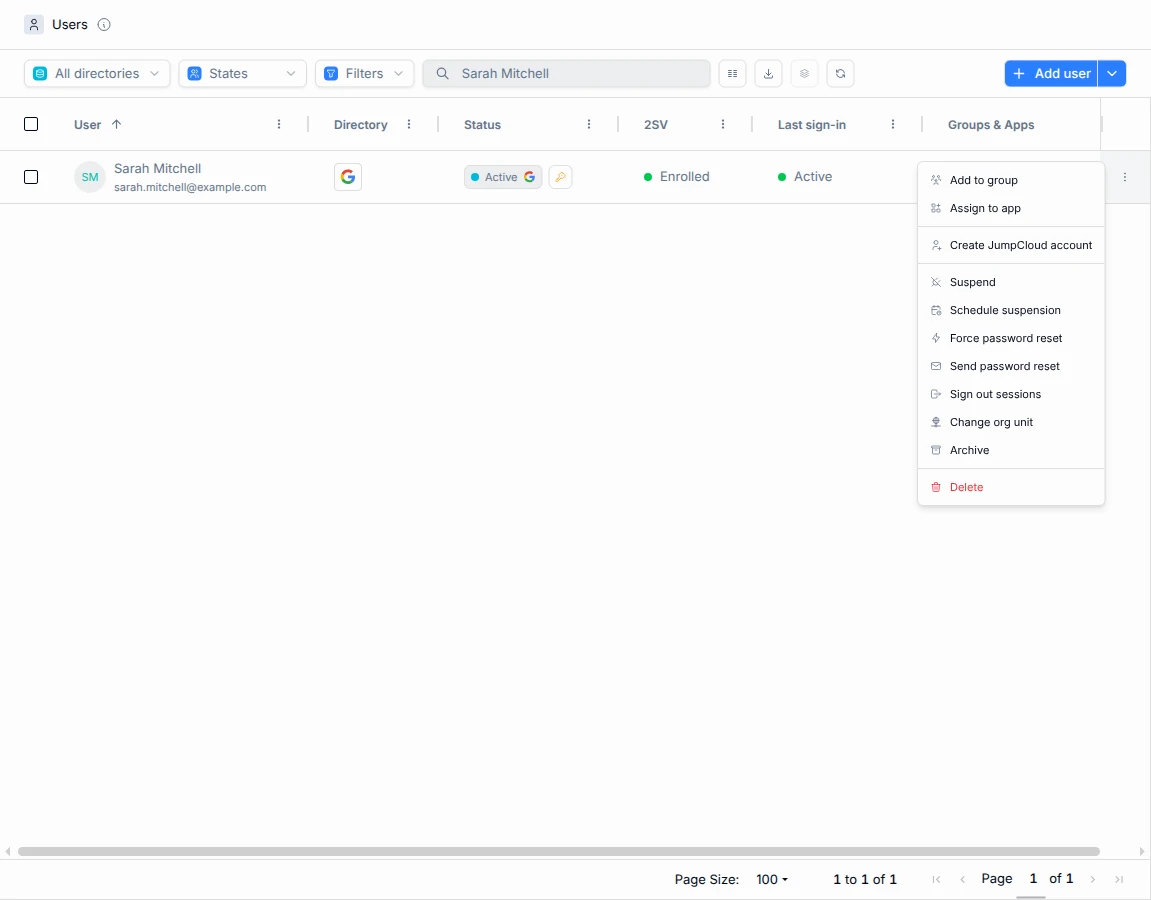Expand the Add user split arrow
The height and width of the screenshot is (900, 1151).
1112,73
